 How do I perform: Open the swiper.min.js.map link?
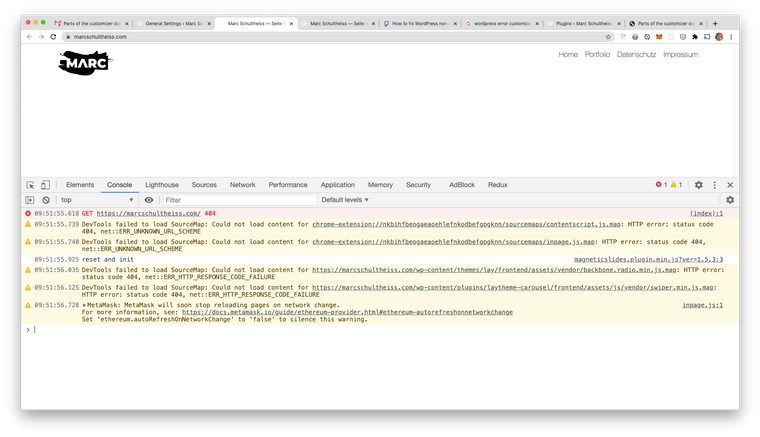pos(513,287)
